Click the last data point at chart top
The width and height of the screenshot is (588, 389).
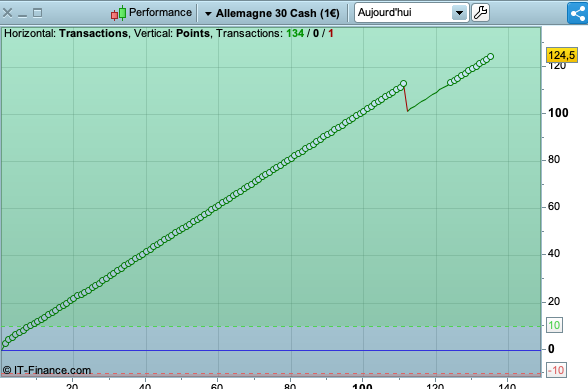point(490,57)
